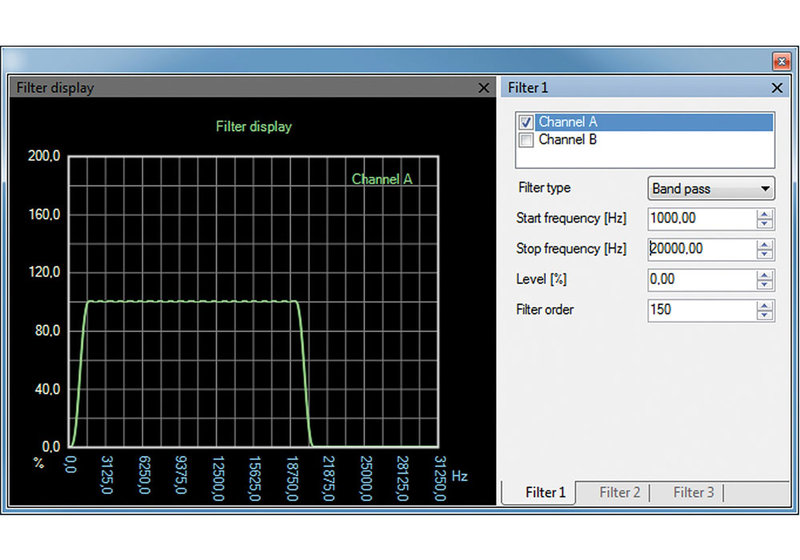The width and height of the screenshot is (800, 560).
Task: Click the 25000,0 x-axis frequency label
Action: 366,478
